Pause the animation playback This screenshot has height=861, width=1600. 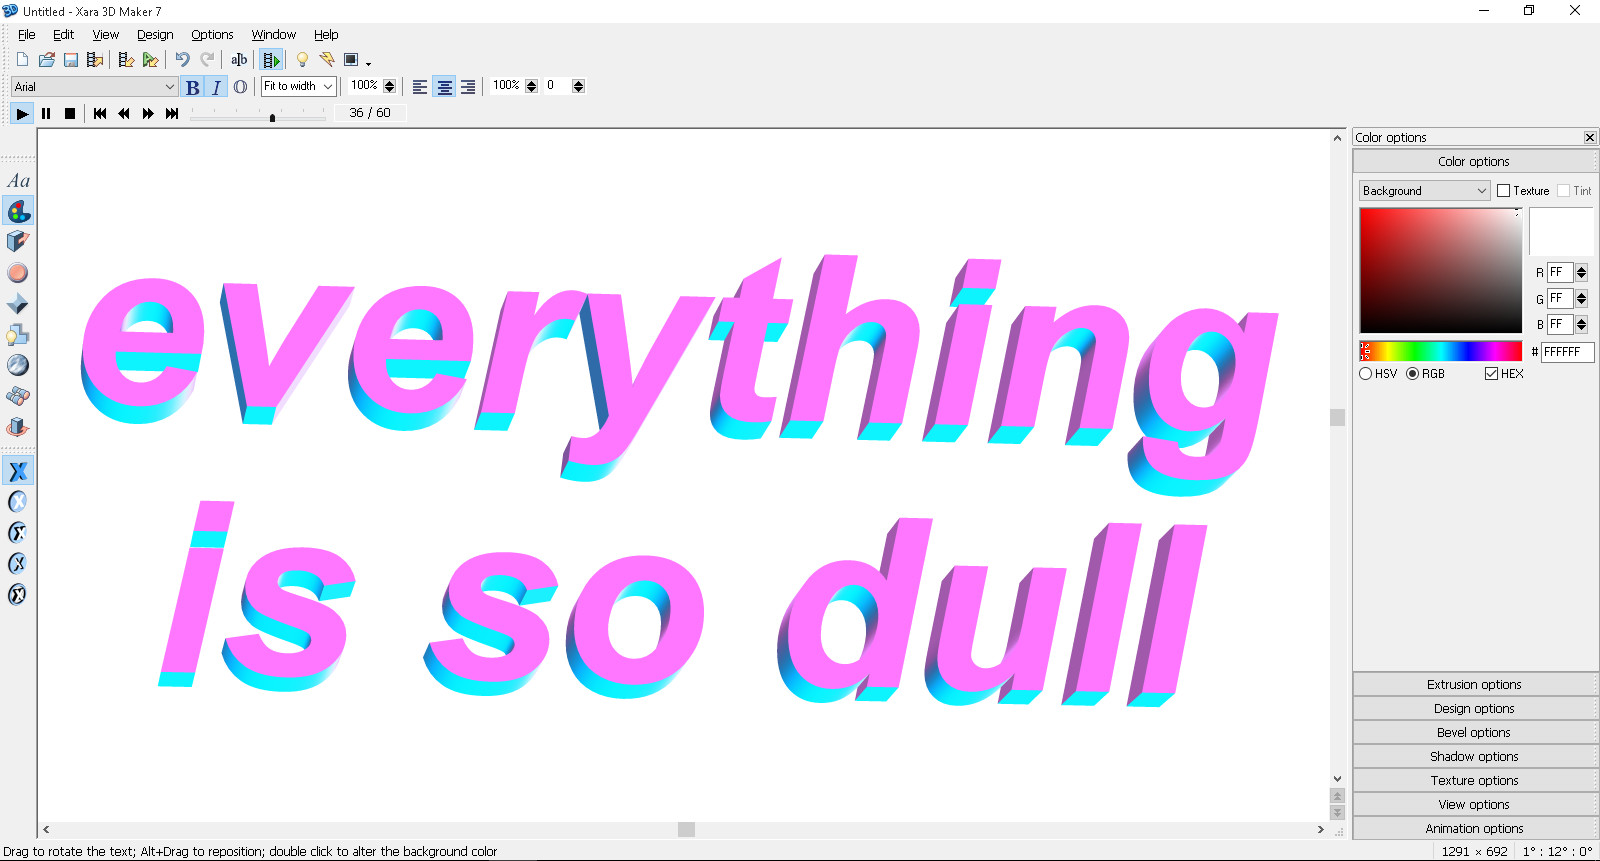[x=46, y=114]
